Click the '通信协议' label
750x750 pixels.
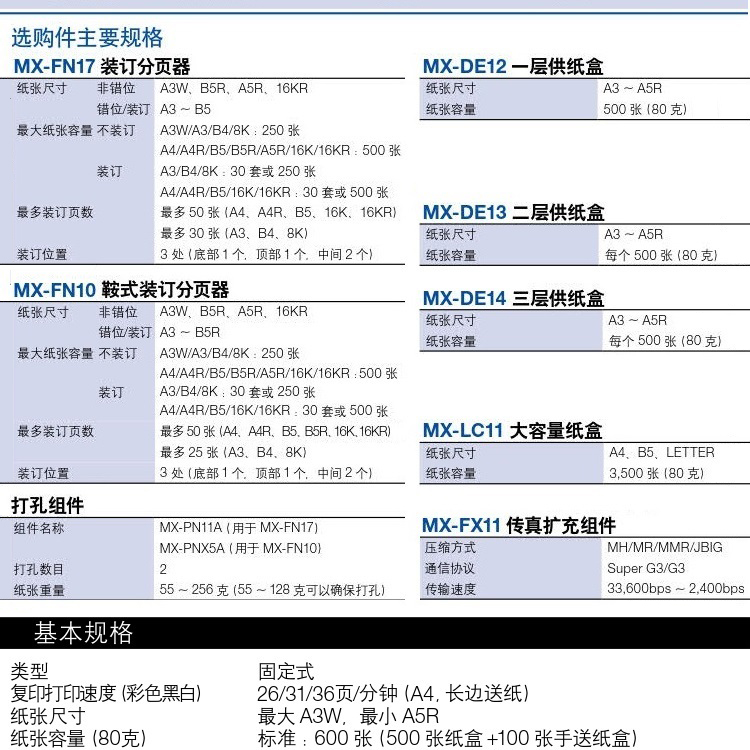(450, 568)
